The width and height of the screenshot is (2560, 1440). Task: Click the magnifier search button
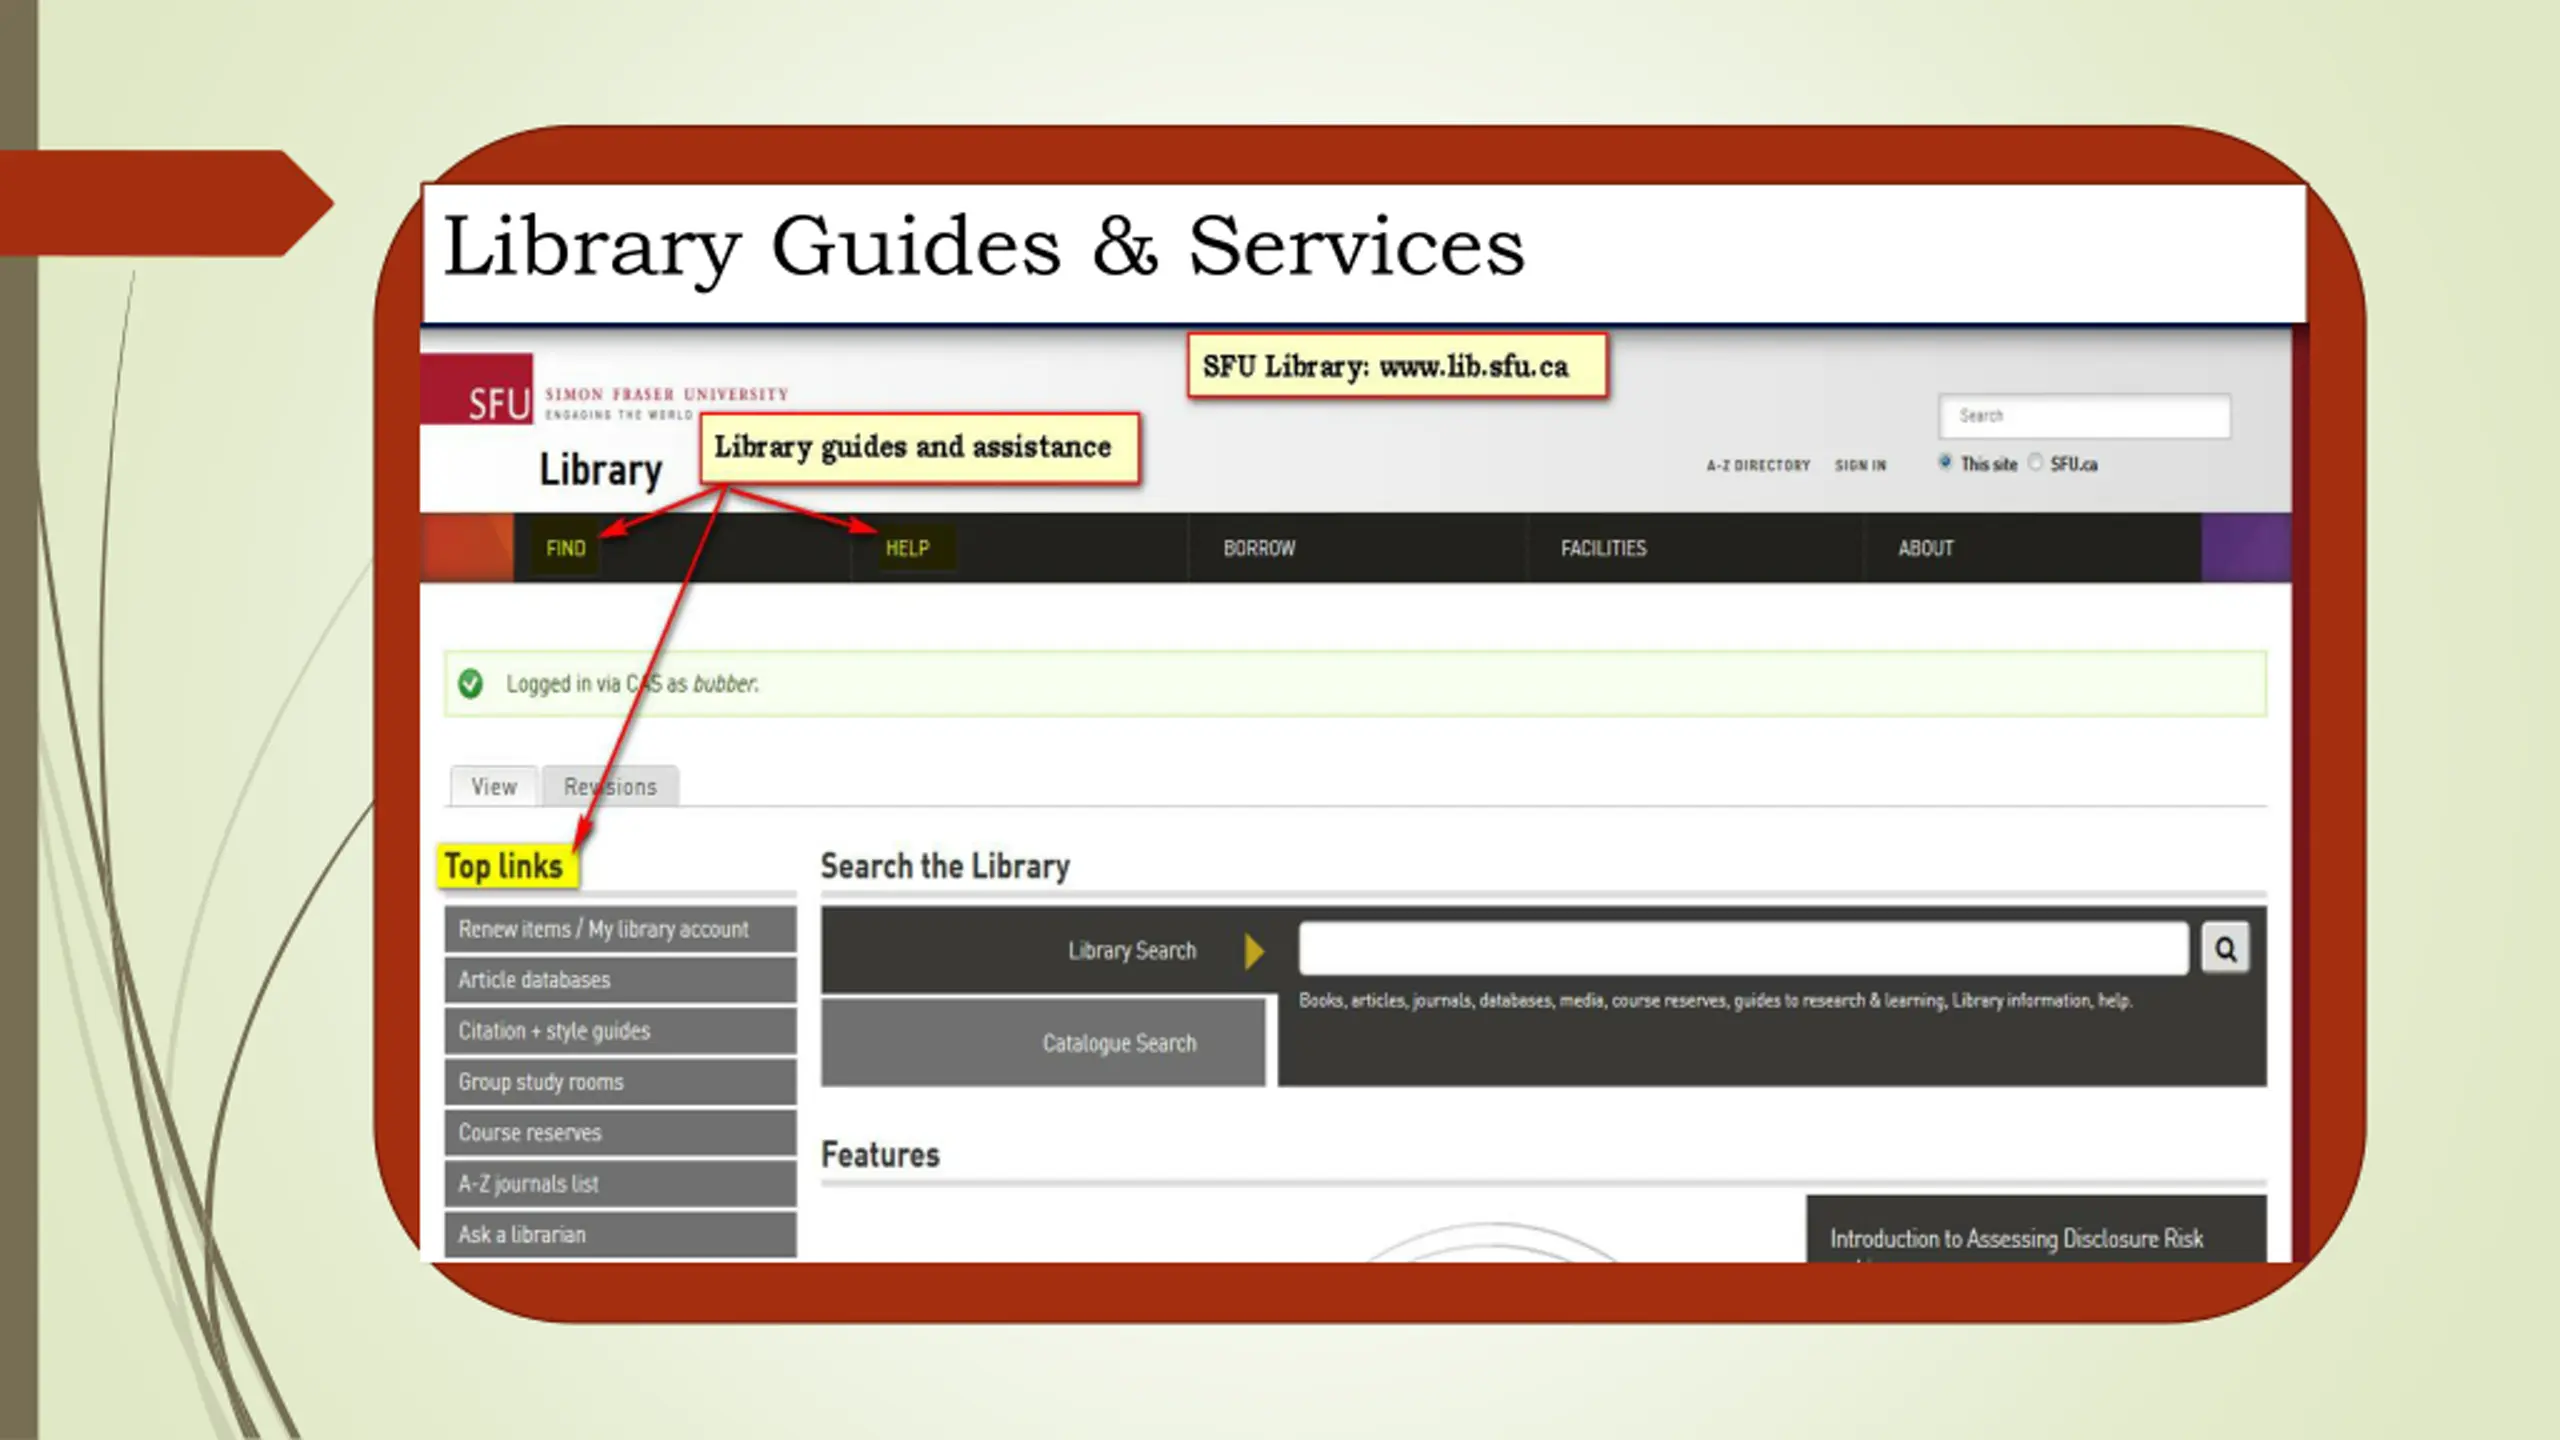tap(2225, 948)
